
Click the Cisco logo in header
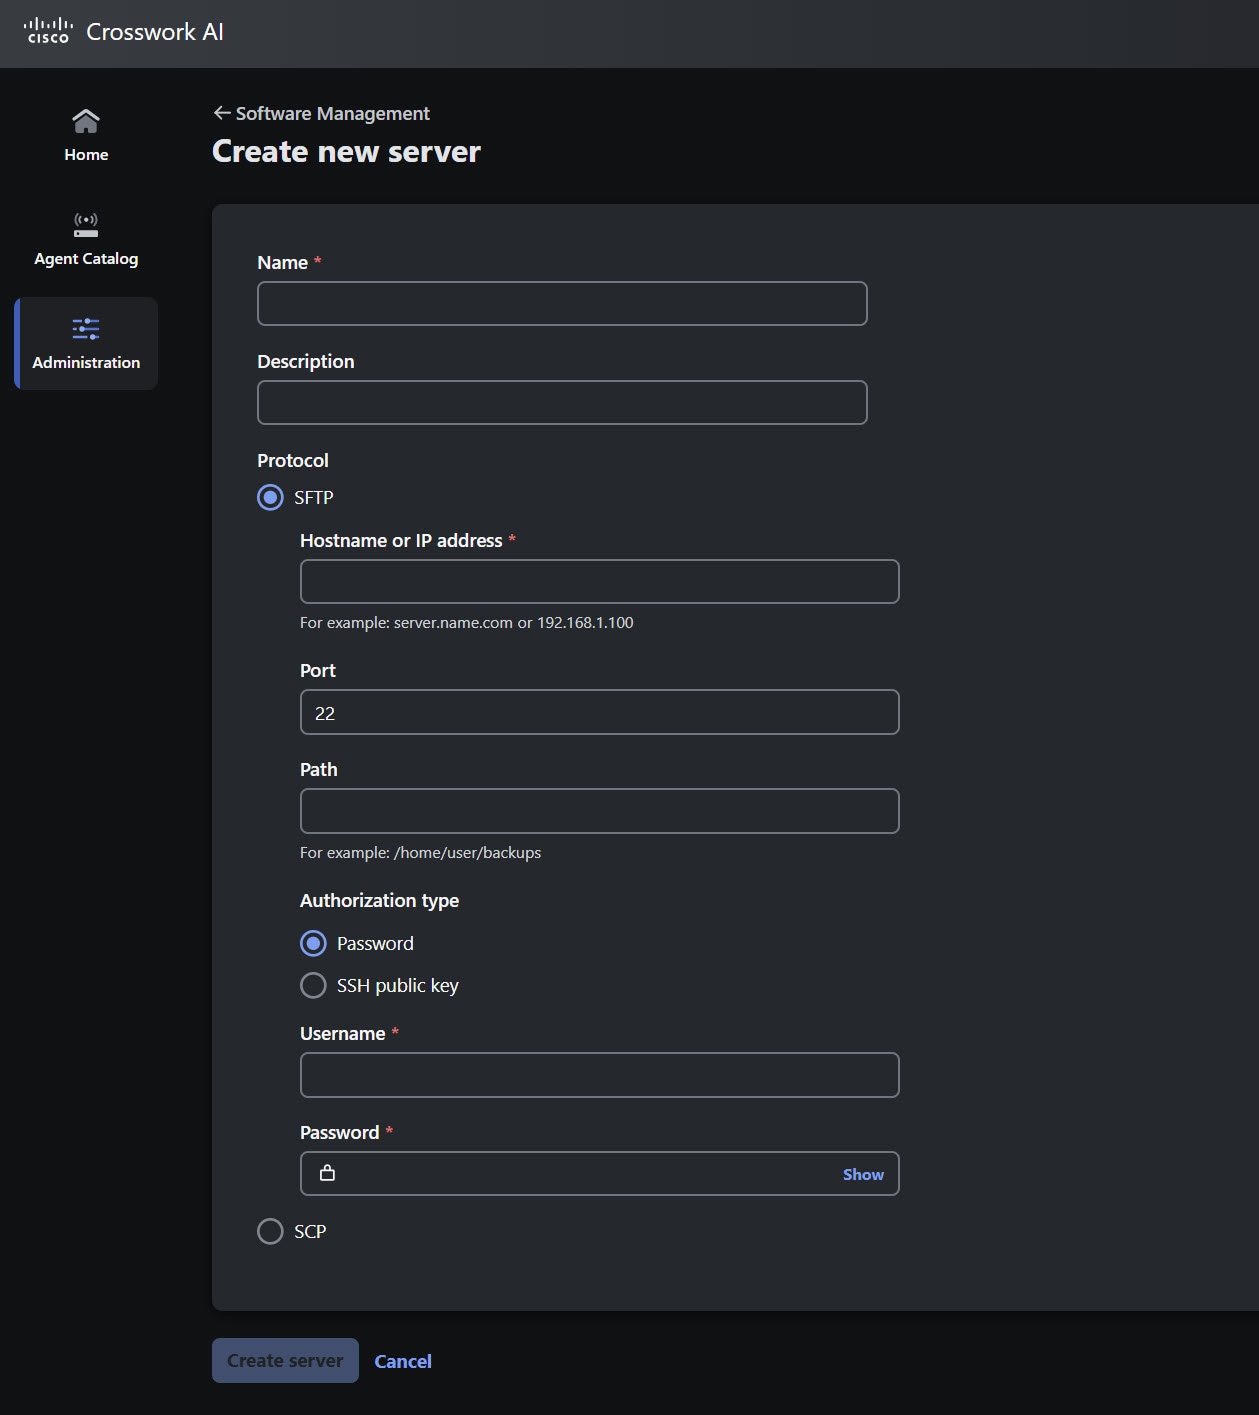tap(48, 31)
